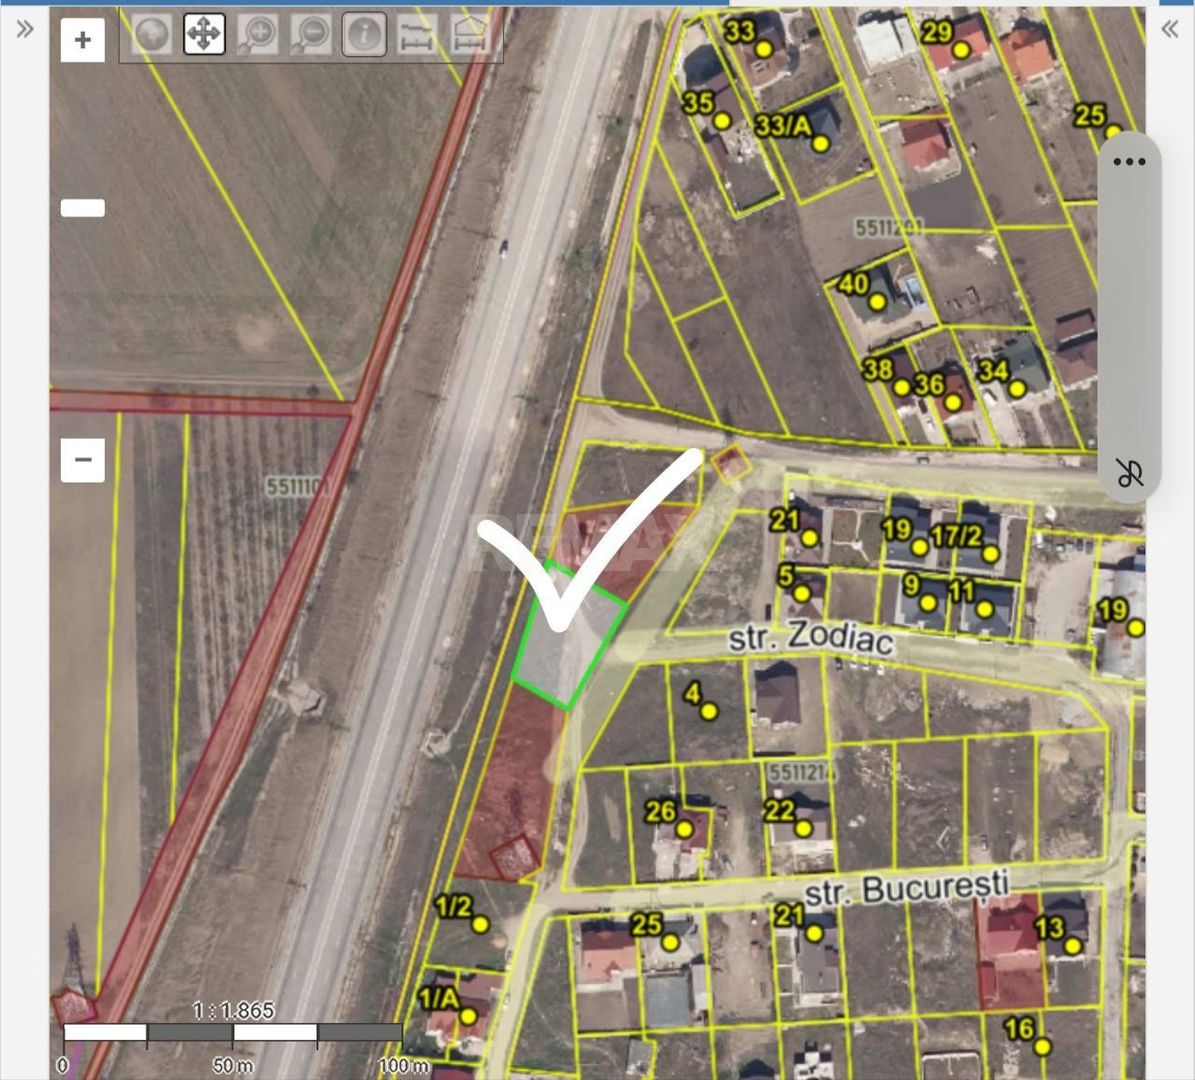The width and height of the screenshot is (1195, 1080).
Task: Open the three-dots overlay menu
Action: [1129, 162]
